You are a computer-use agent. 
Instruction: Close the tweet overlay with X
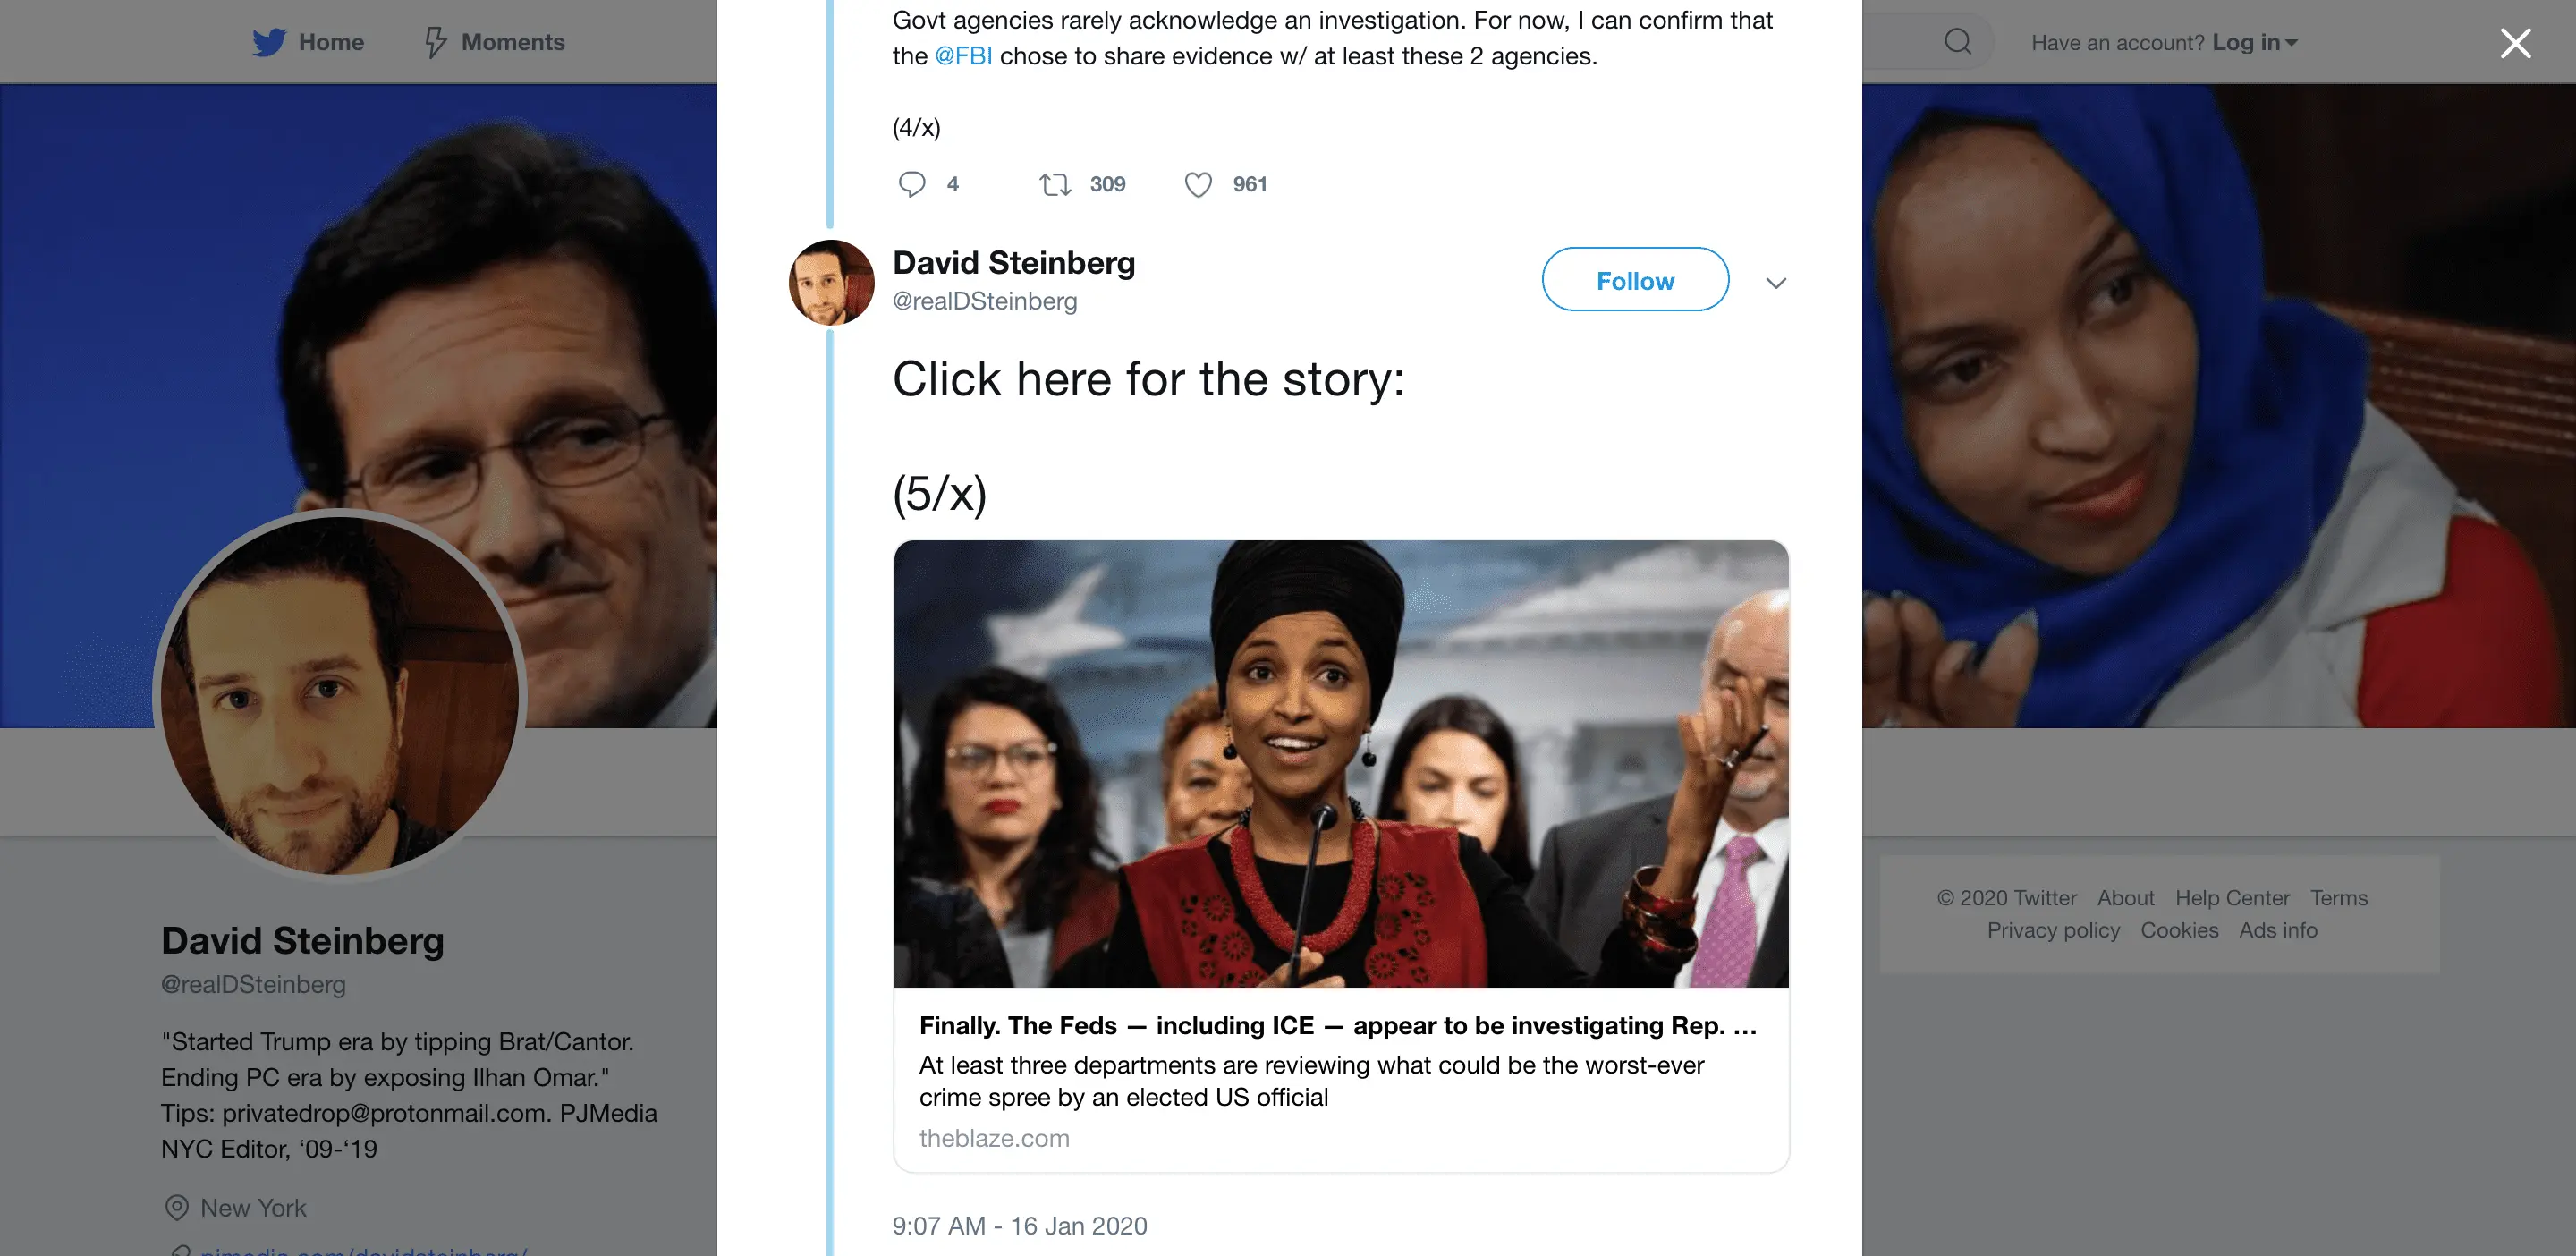(x=2515, y=43)
